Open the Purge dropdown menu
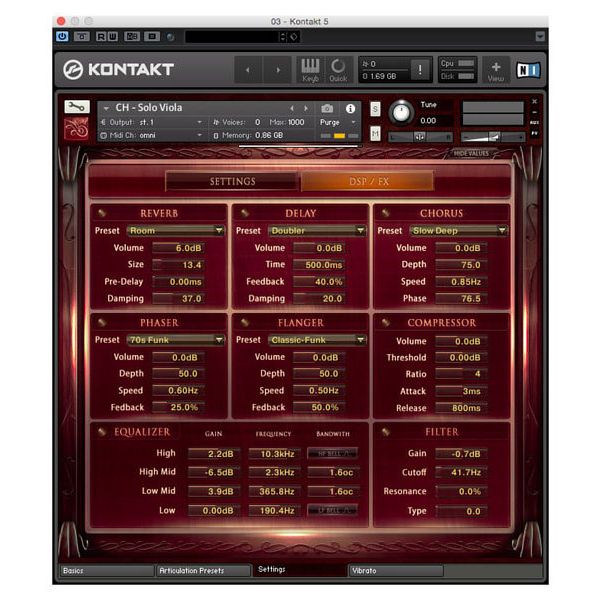600x600 pixels. coord(338,122)
